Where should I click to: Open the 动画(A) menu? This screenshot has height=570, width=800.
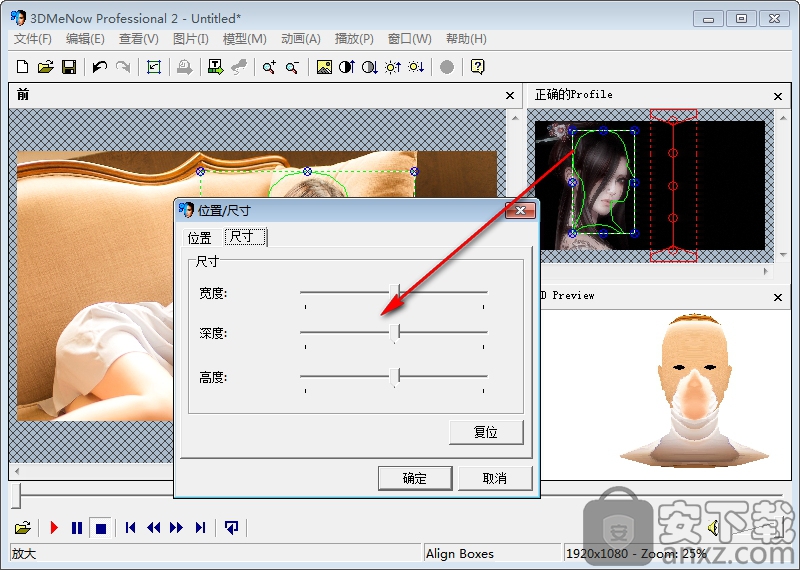301,39
